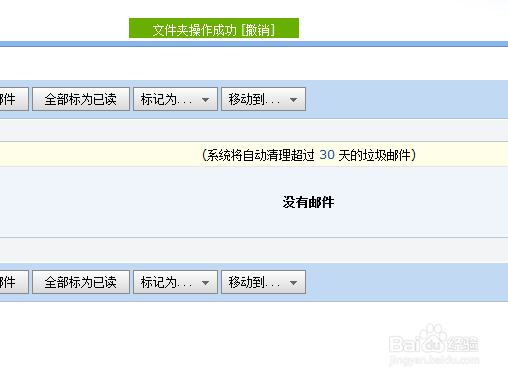Click the 撤销 undo link in green banner

click(258, 30)
